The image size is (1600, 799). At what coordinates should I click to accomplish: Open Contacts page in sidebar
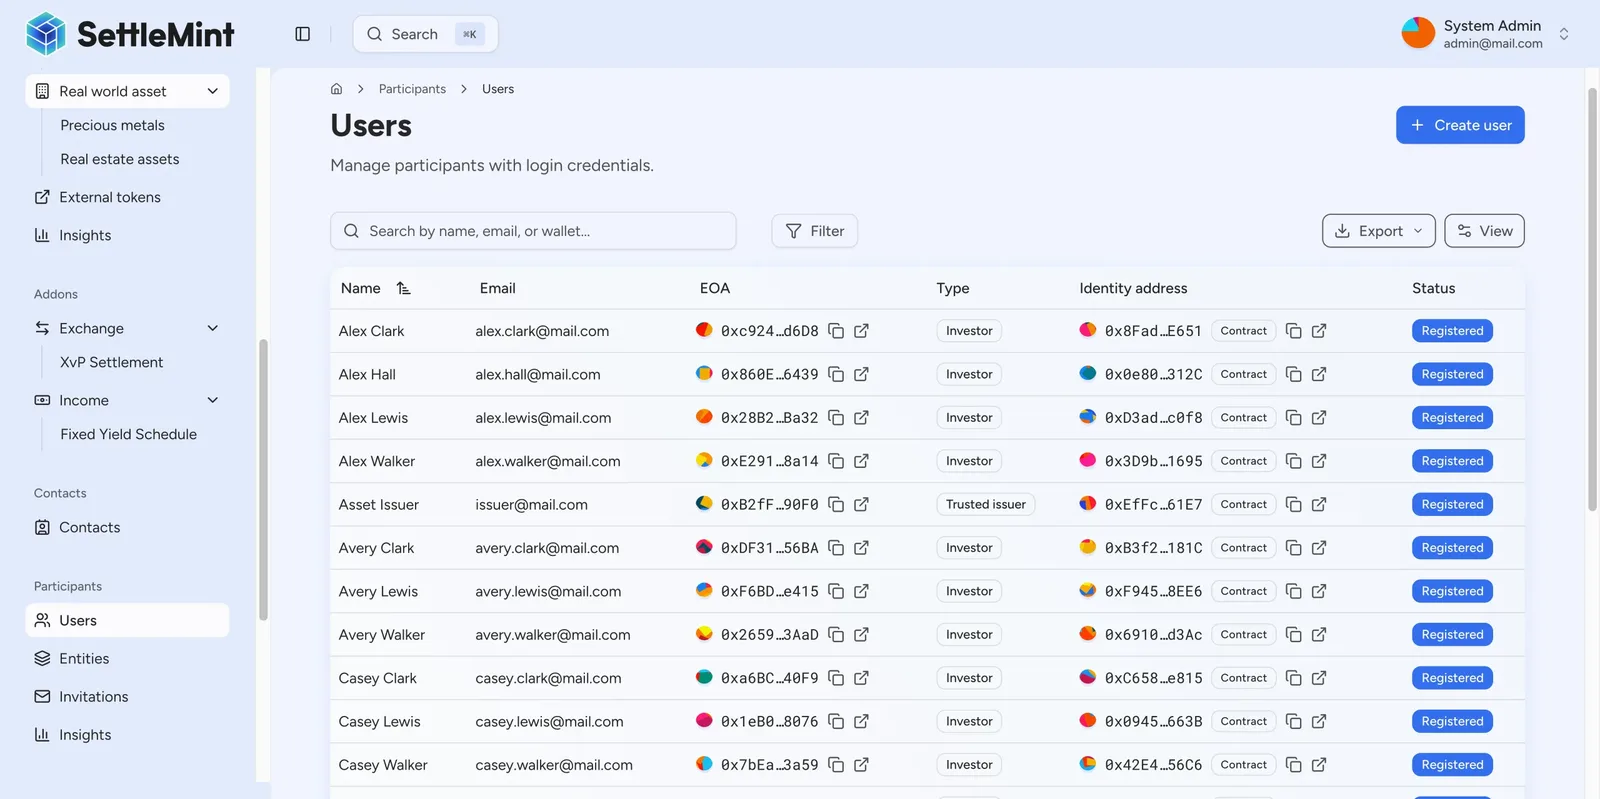89,527
